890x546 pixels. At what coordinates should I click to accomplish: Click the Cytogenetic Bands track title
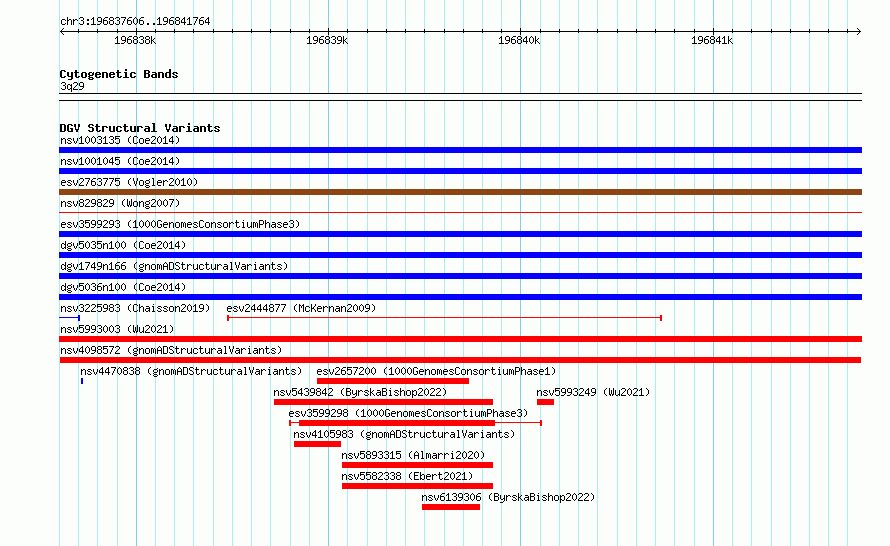tap(119, 74)
